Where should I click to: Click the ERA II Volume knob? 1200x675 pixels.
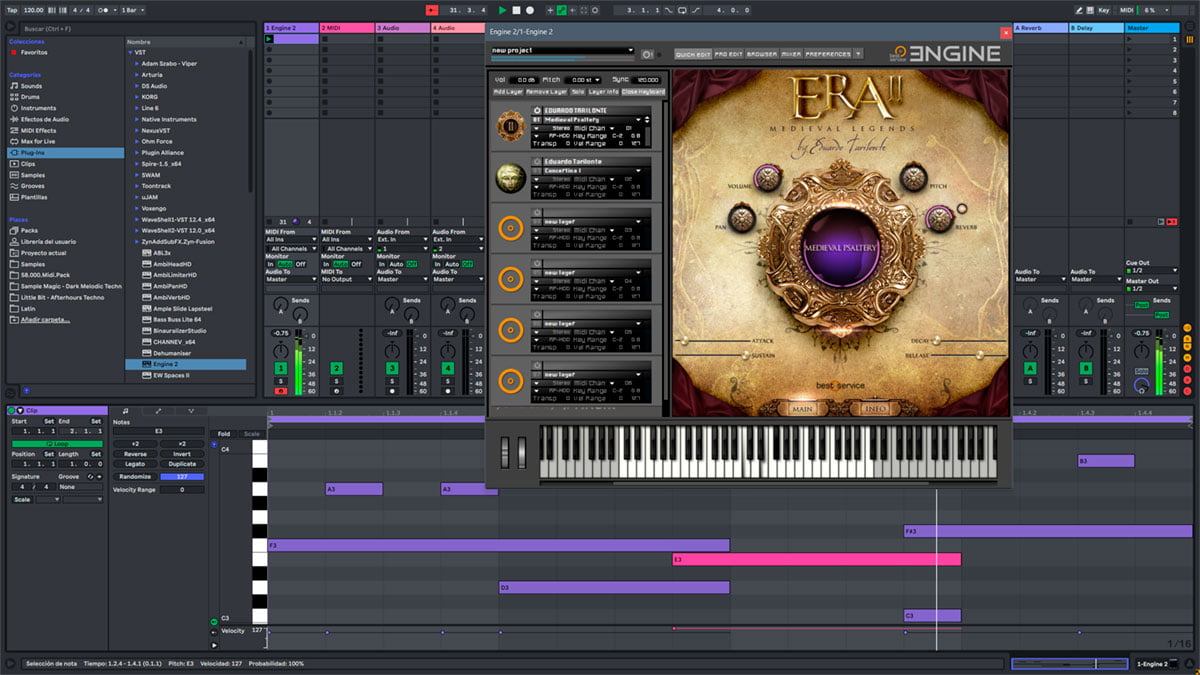pos(767,178)
